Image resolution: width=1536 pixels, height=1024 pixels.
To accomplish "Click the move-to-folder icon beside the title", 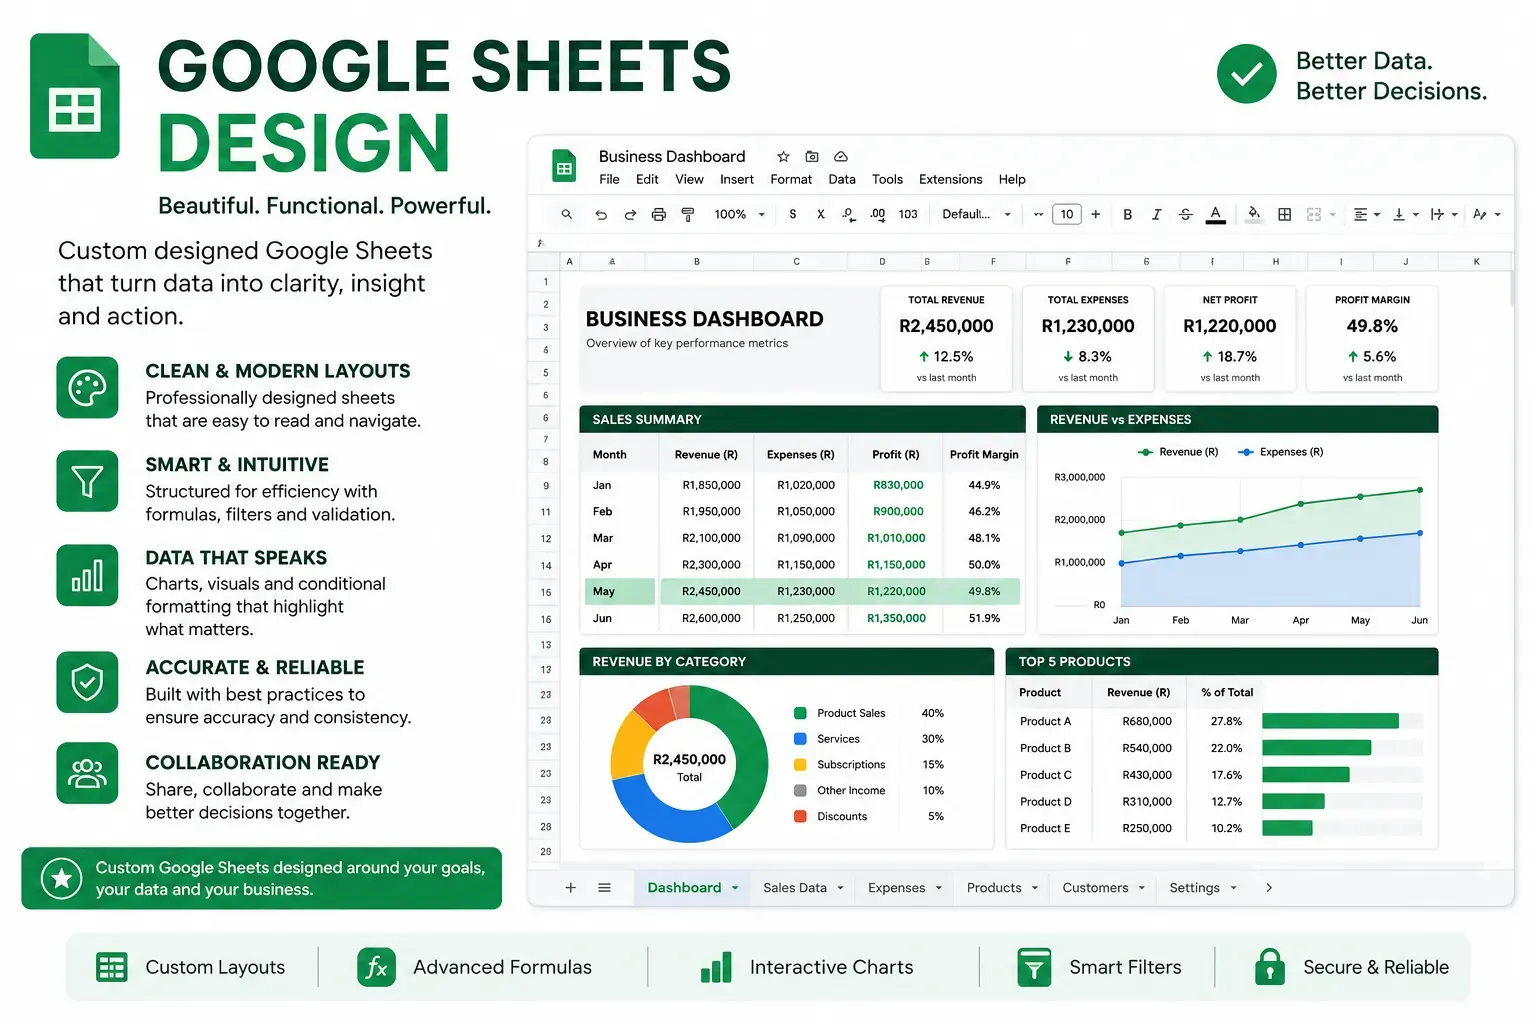I will (x=812, y=156).
